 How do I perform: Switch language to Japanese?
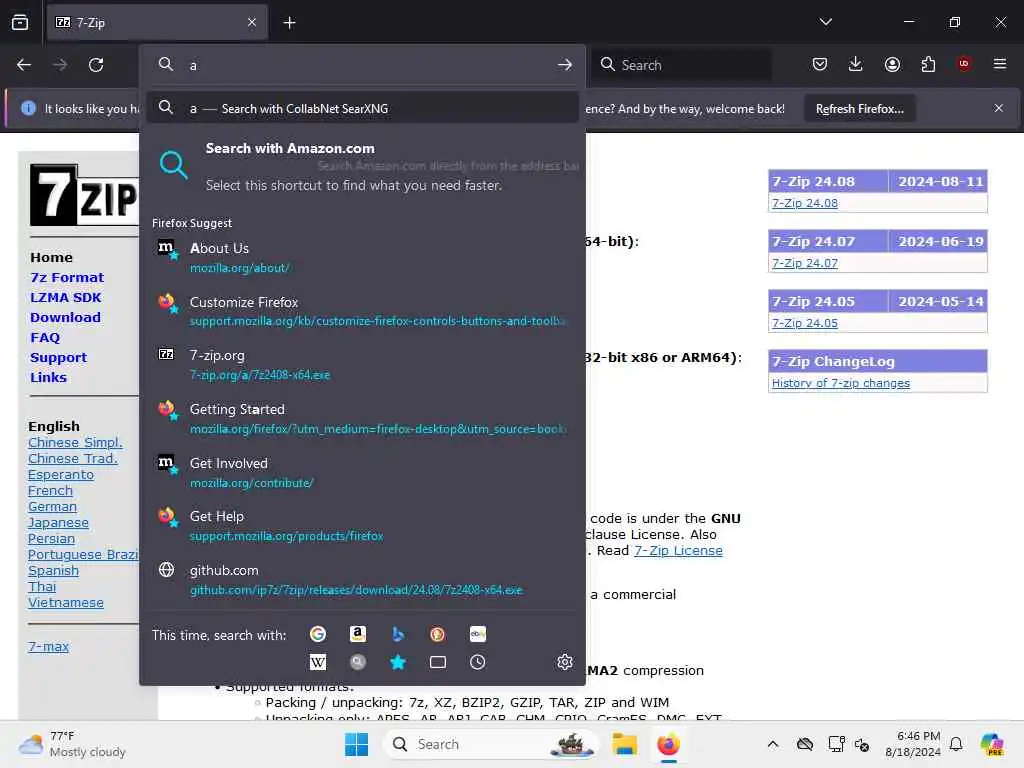click(x=58, y=522)
